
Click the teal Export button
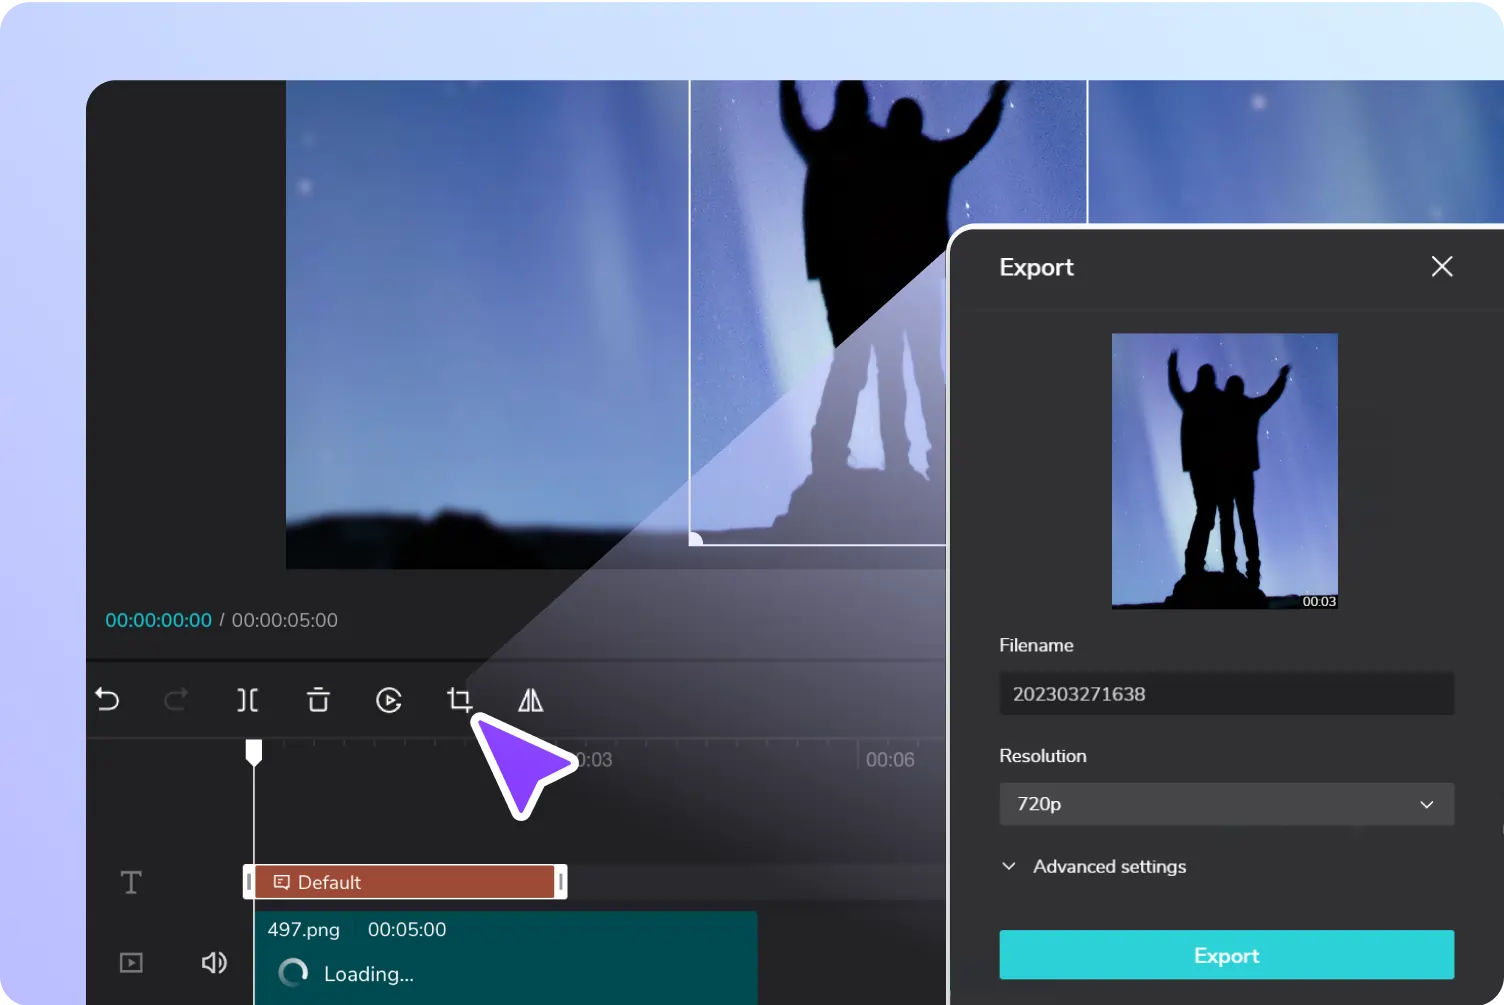click(1226, 955)
